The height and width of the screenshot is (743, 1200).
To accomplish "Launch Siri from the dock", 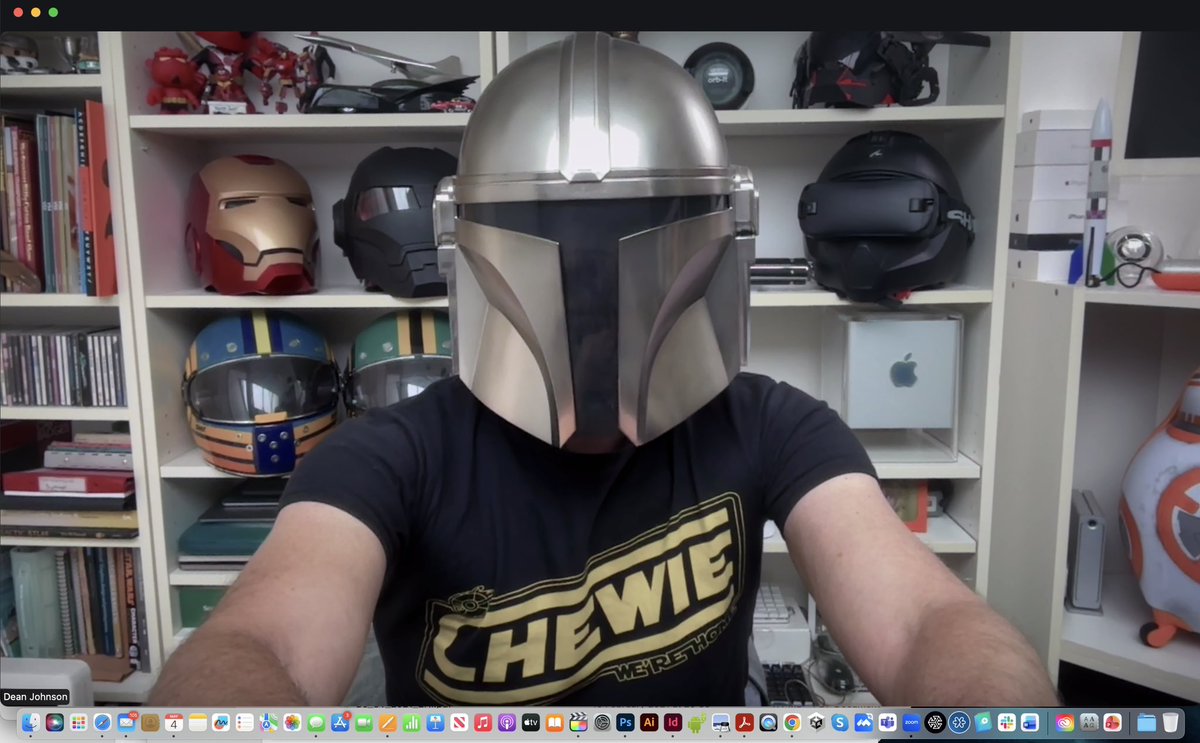I will [55, 722].
